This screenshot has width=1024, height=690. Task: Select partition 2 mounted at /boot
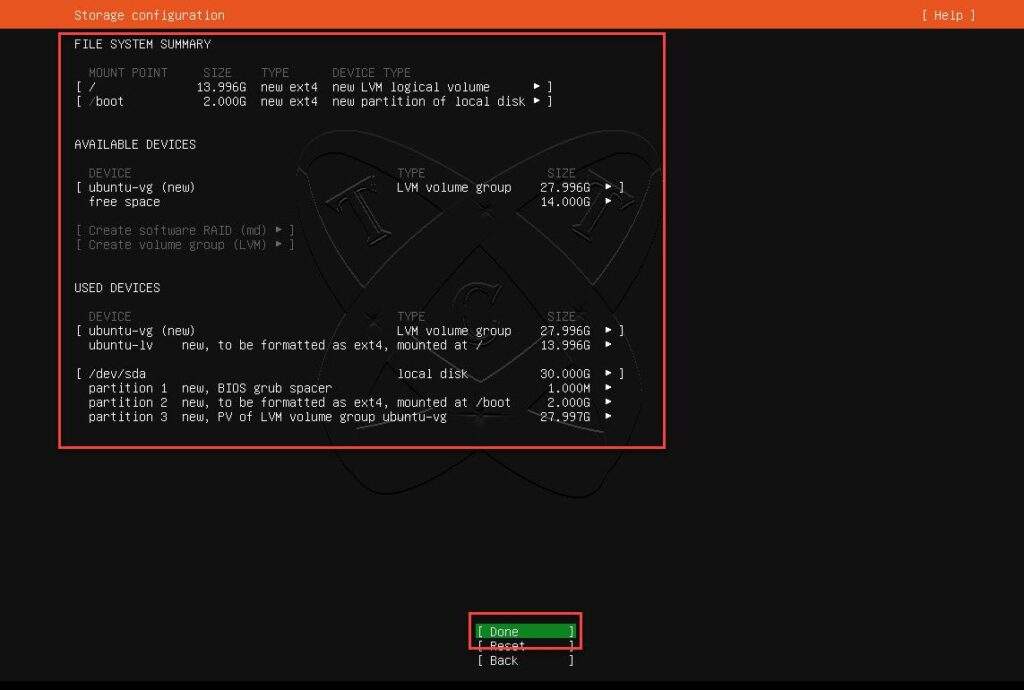(350, 403)
